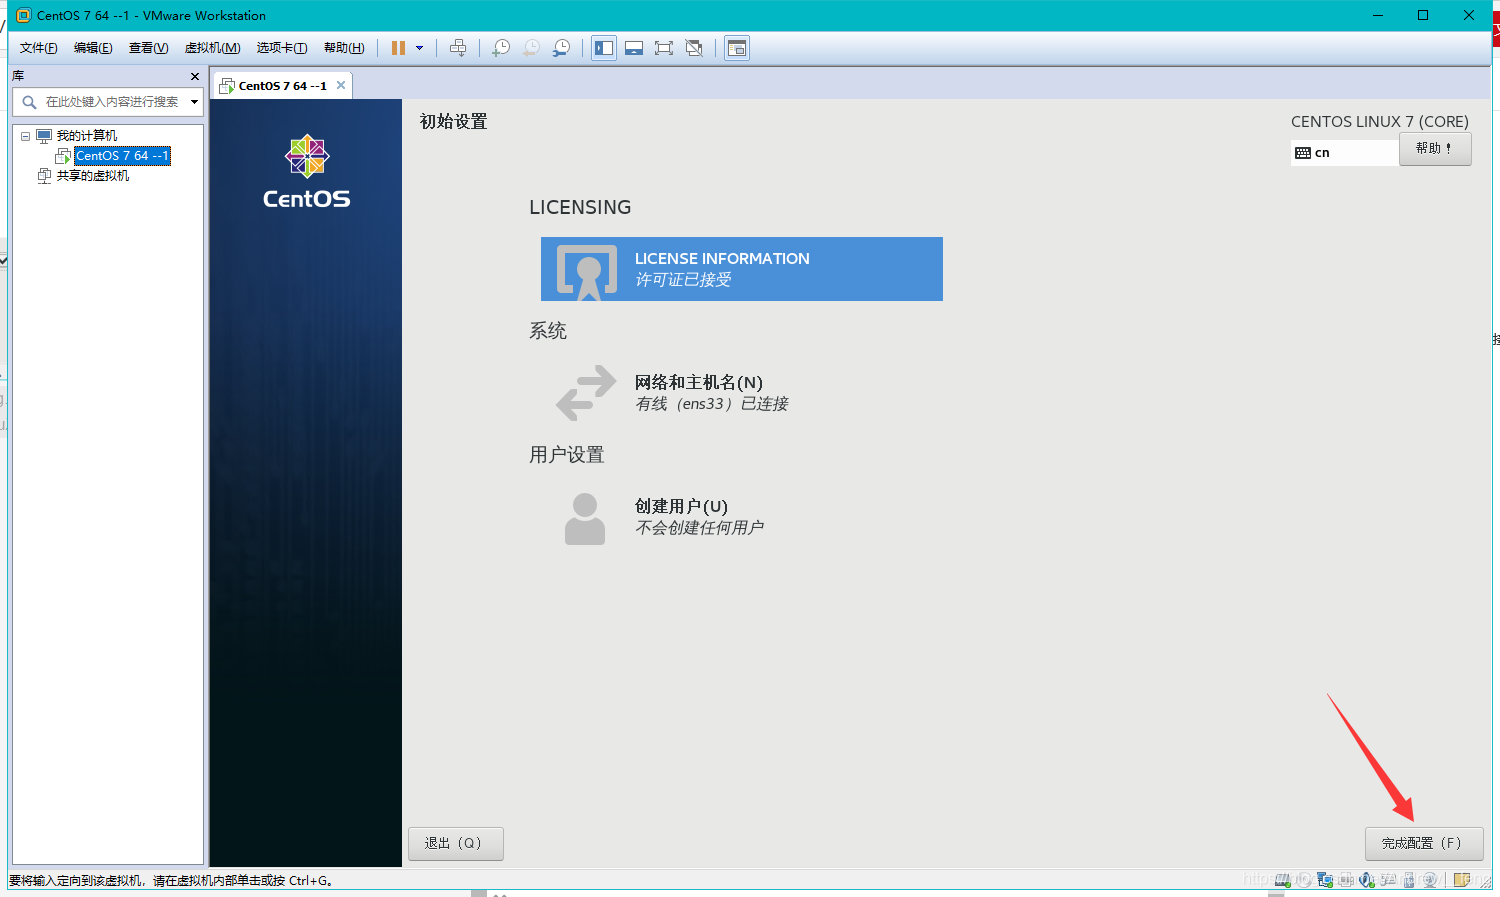Take a snapshot of this virtual machine
The image size is (1500, 897).
[x=501, y=48]
